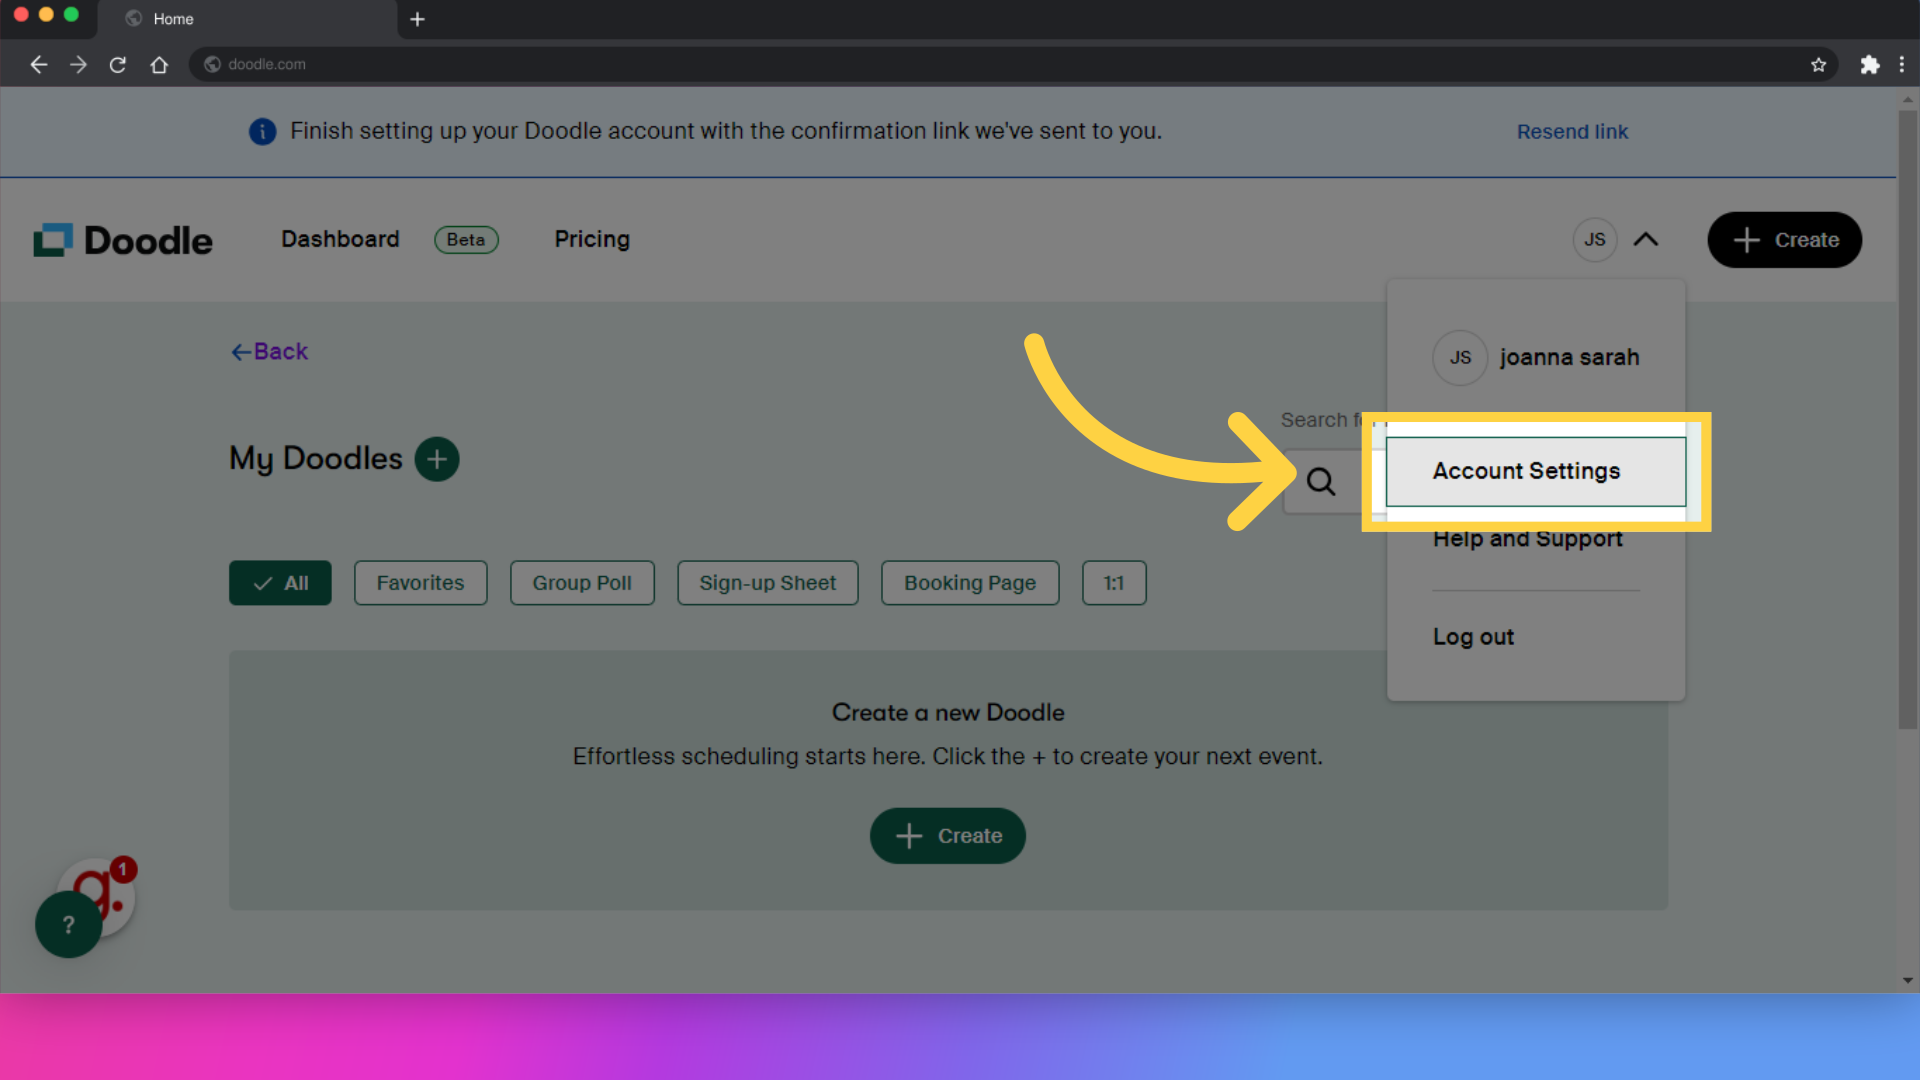The height and width of the screenshot is (1080, 1920).
Task: Click the Pricing navigation tab
Action: pos(592,239)
